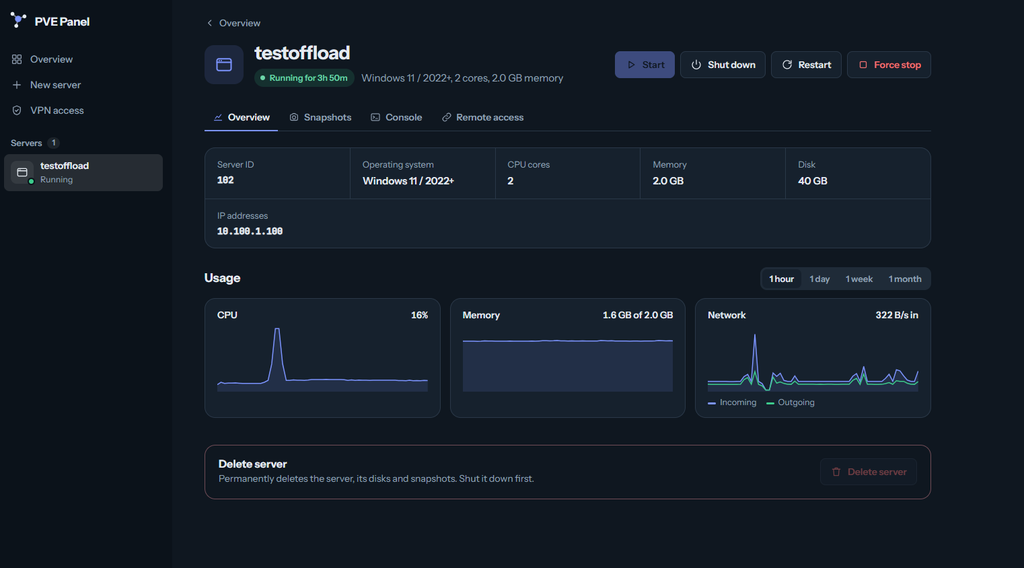Open VPN access shield icon

[x=17, y=110]
